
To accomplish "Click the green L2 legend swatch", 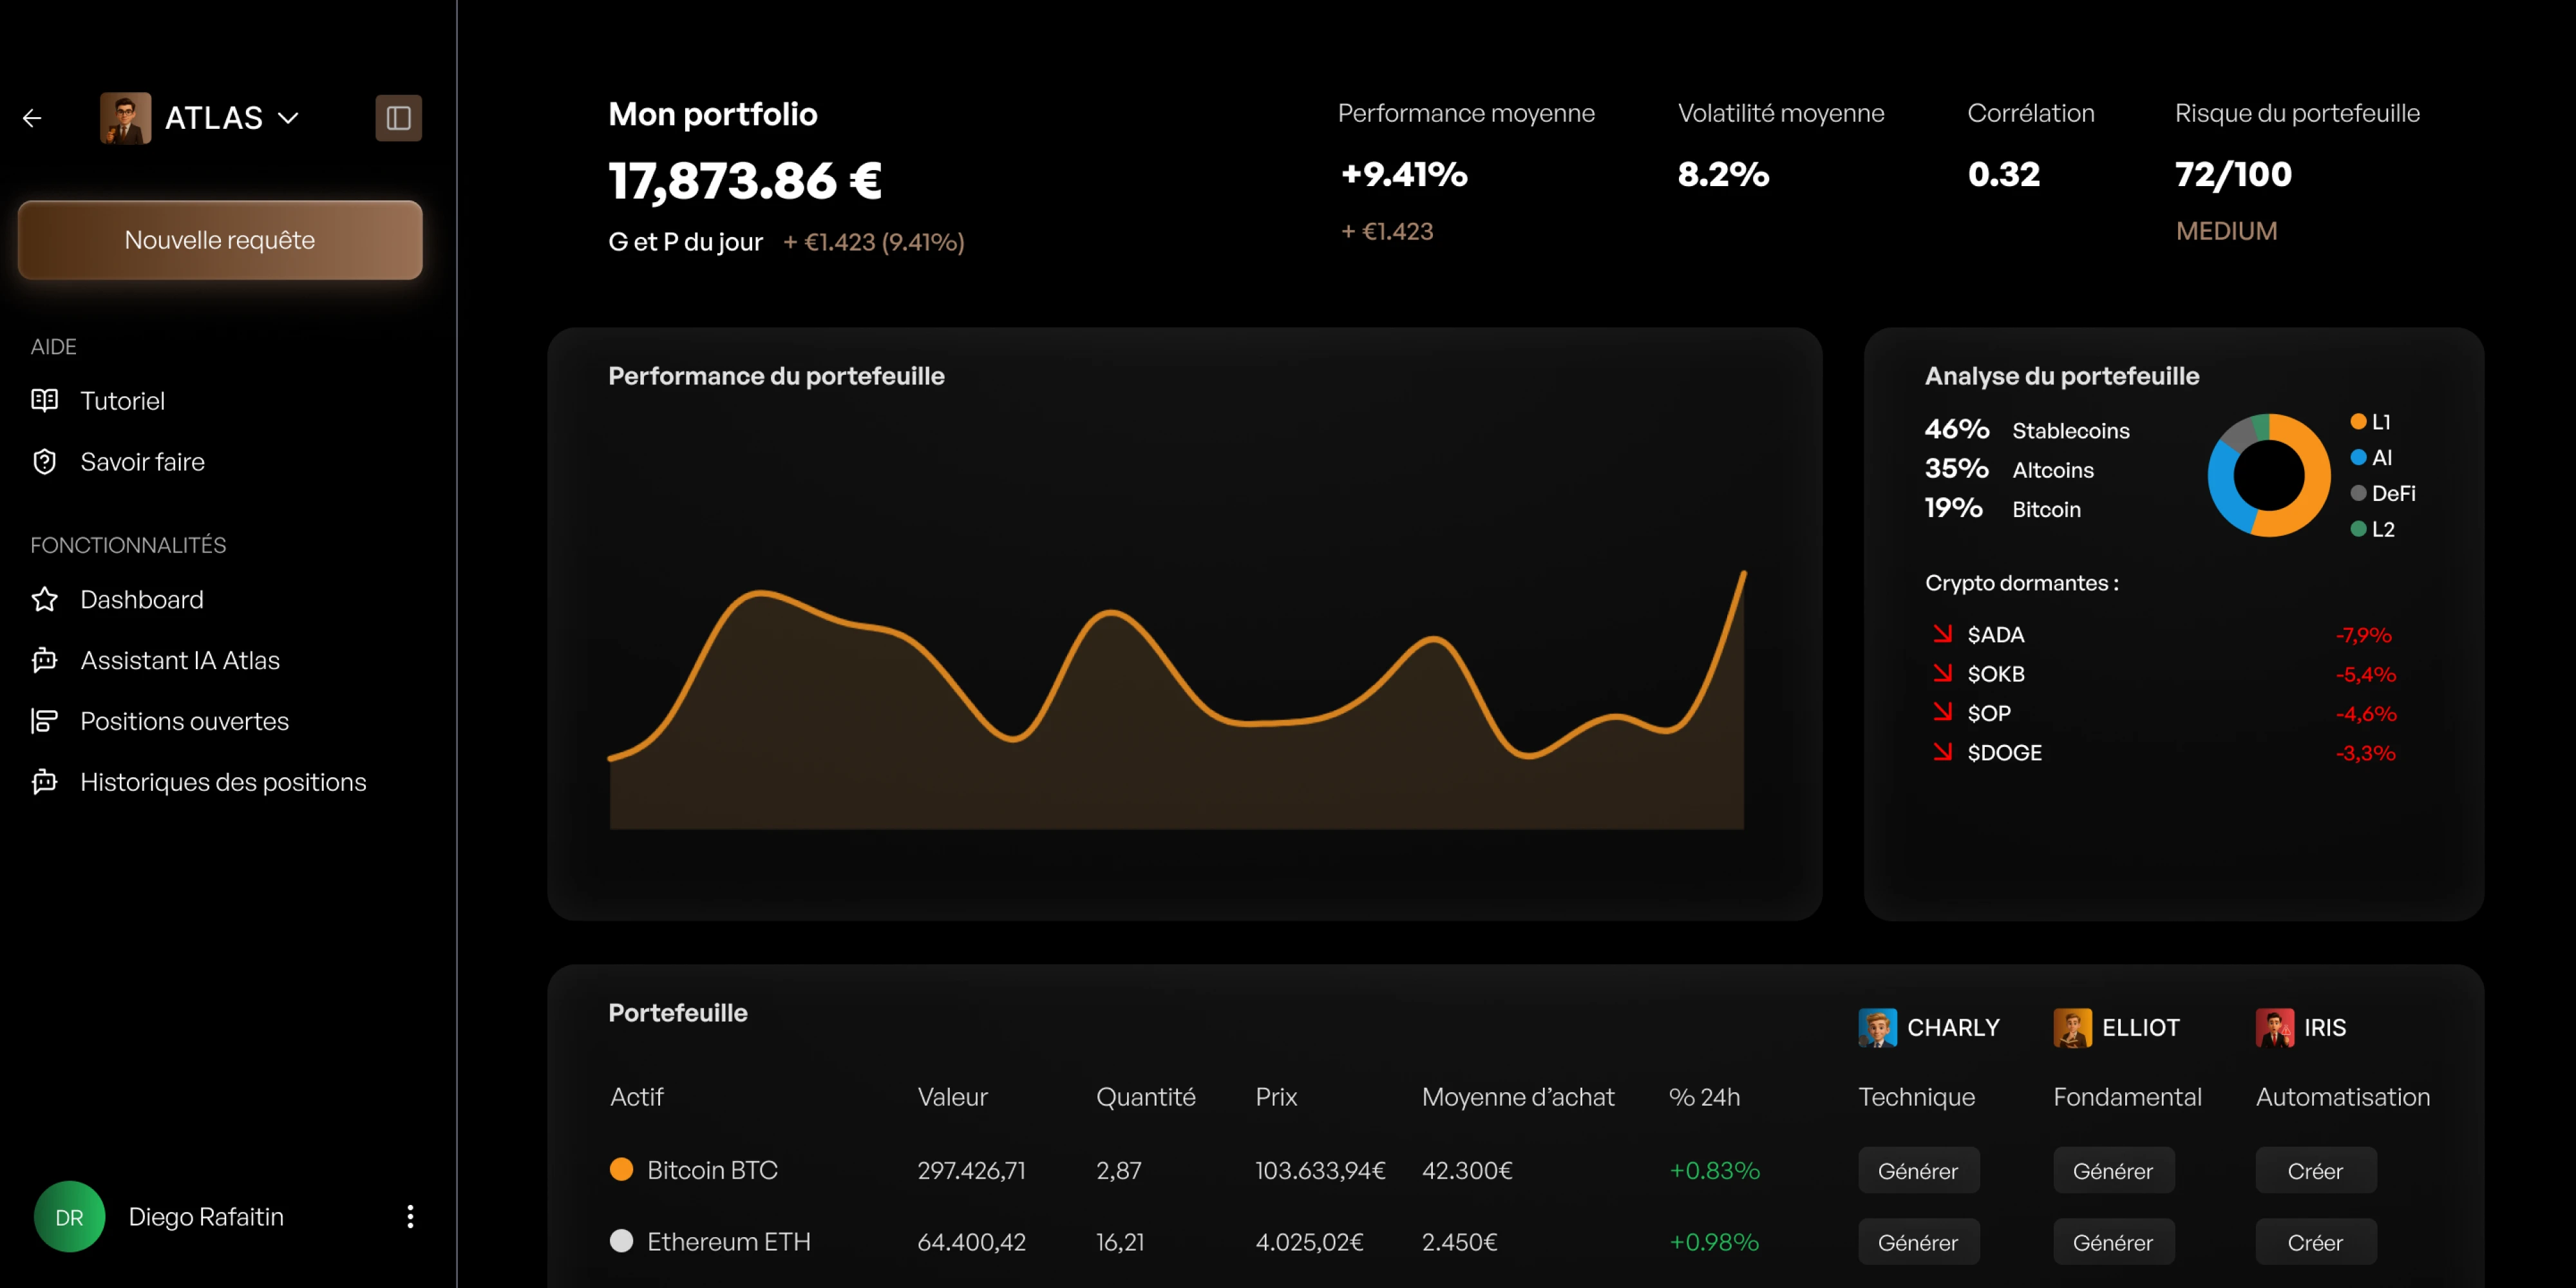I will (x=2358, y=529).
